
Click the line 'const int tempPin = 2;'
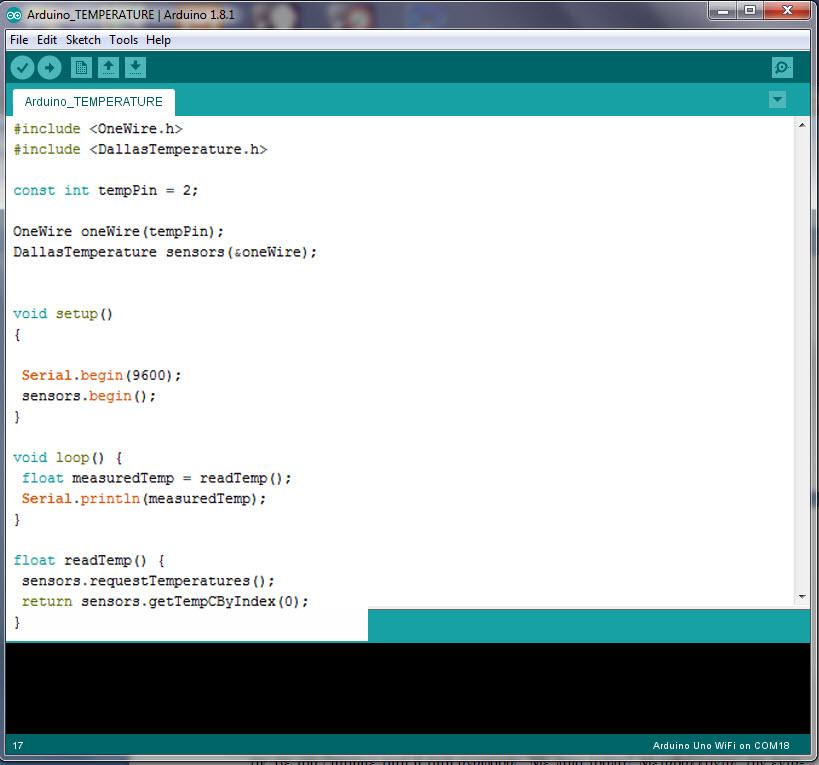click(106, 191)
